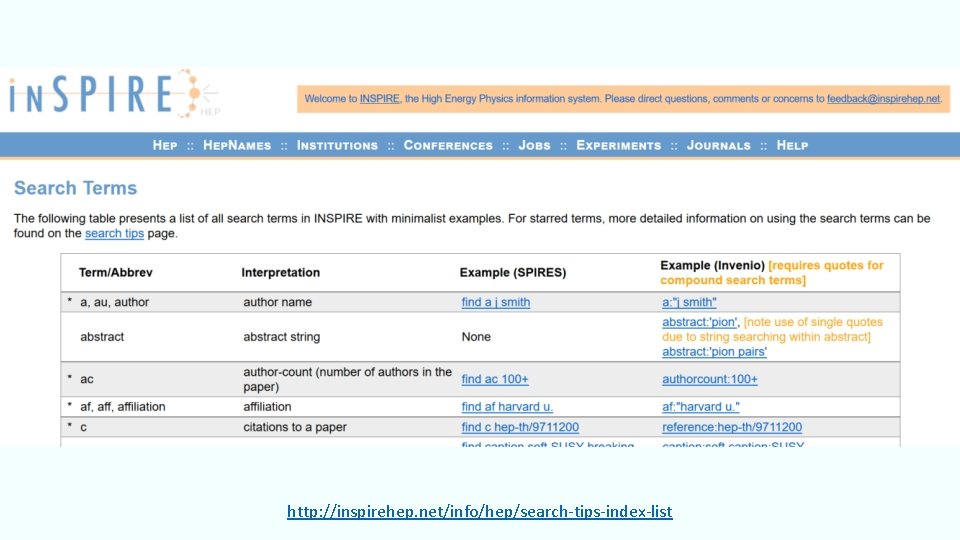The height and width of the screenshot is (540, 960).
Task: Click the 'Search Terms' heading
Action: click(x=75, y=188)
